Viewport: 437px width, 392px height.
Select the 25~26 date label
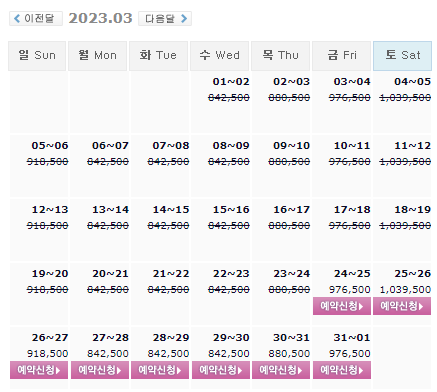(x=412, y=274)
